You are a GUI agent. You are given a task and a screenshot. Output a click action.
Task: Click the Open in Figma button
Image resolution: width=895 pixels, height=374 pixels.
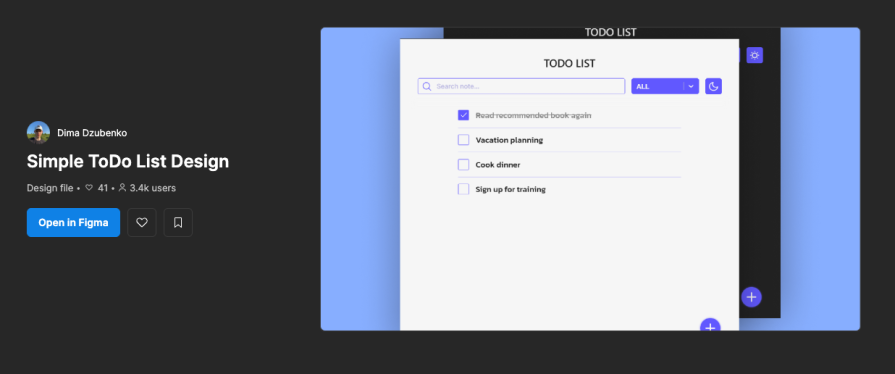coord(73,223)
